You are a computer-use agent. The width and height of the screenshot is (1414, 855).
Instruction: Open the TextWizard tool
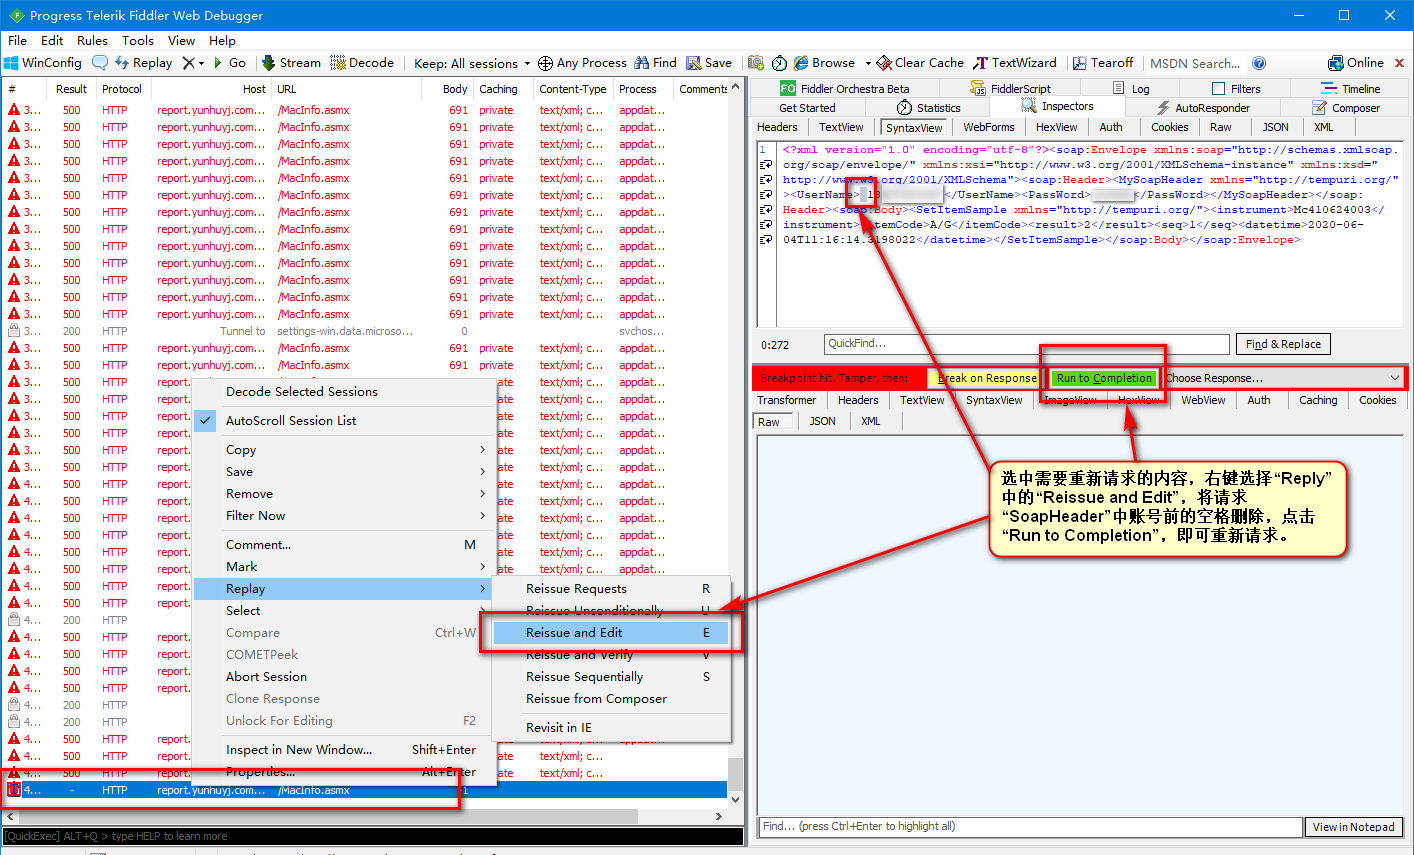[1015, 63]
